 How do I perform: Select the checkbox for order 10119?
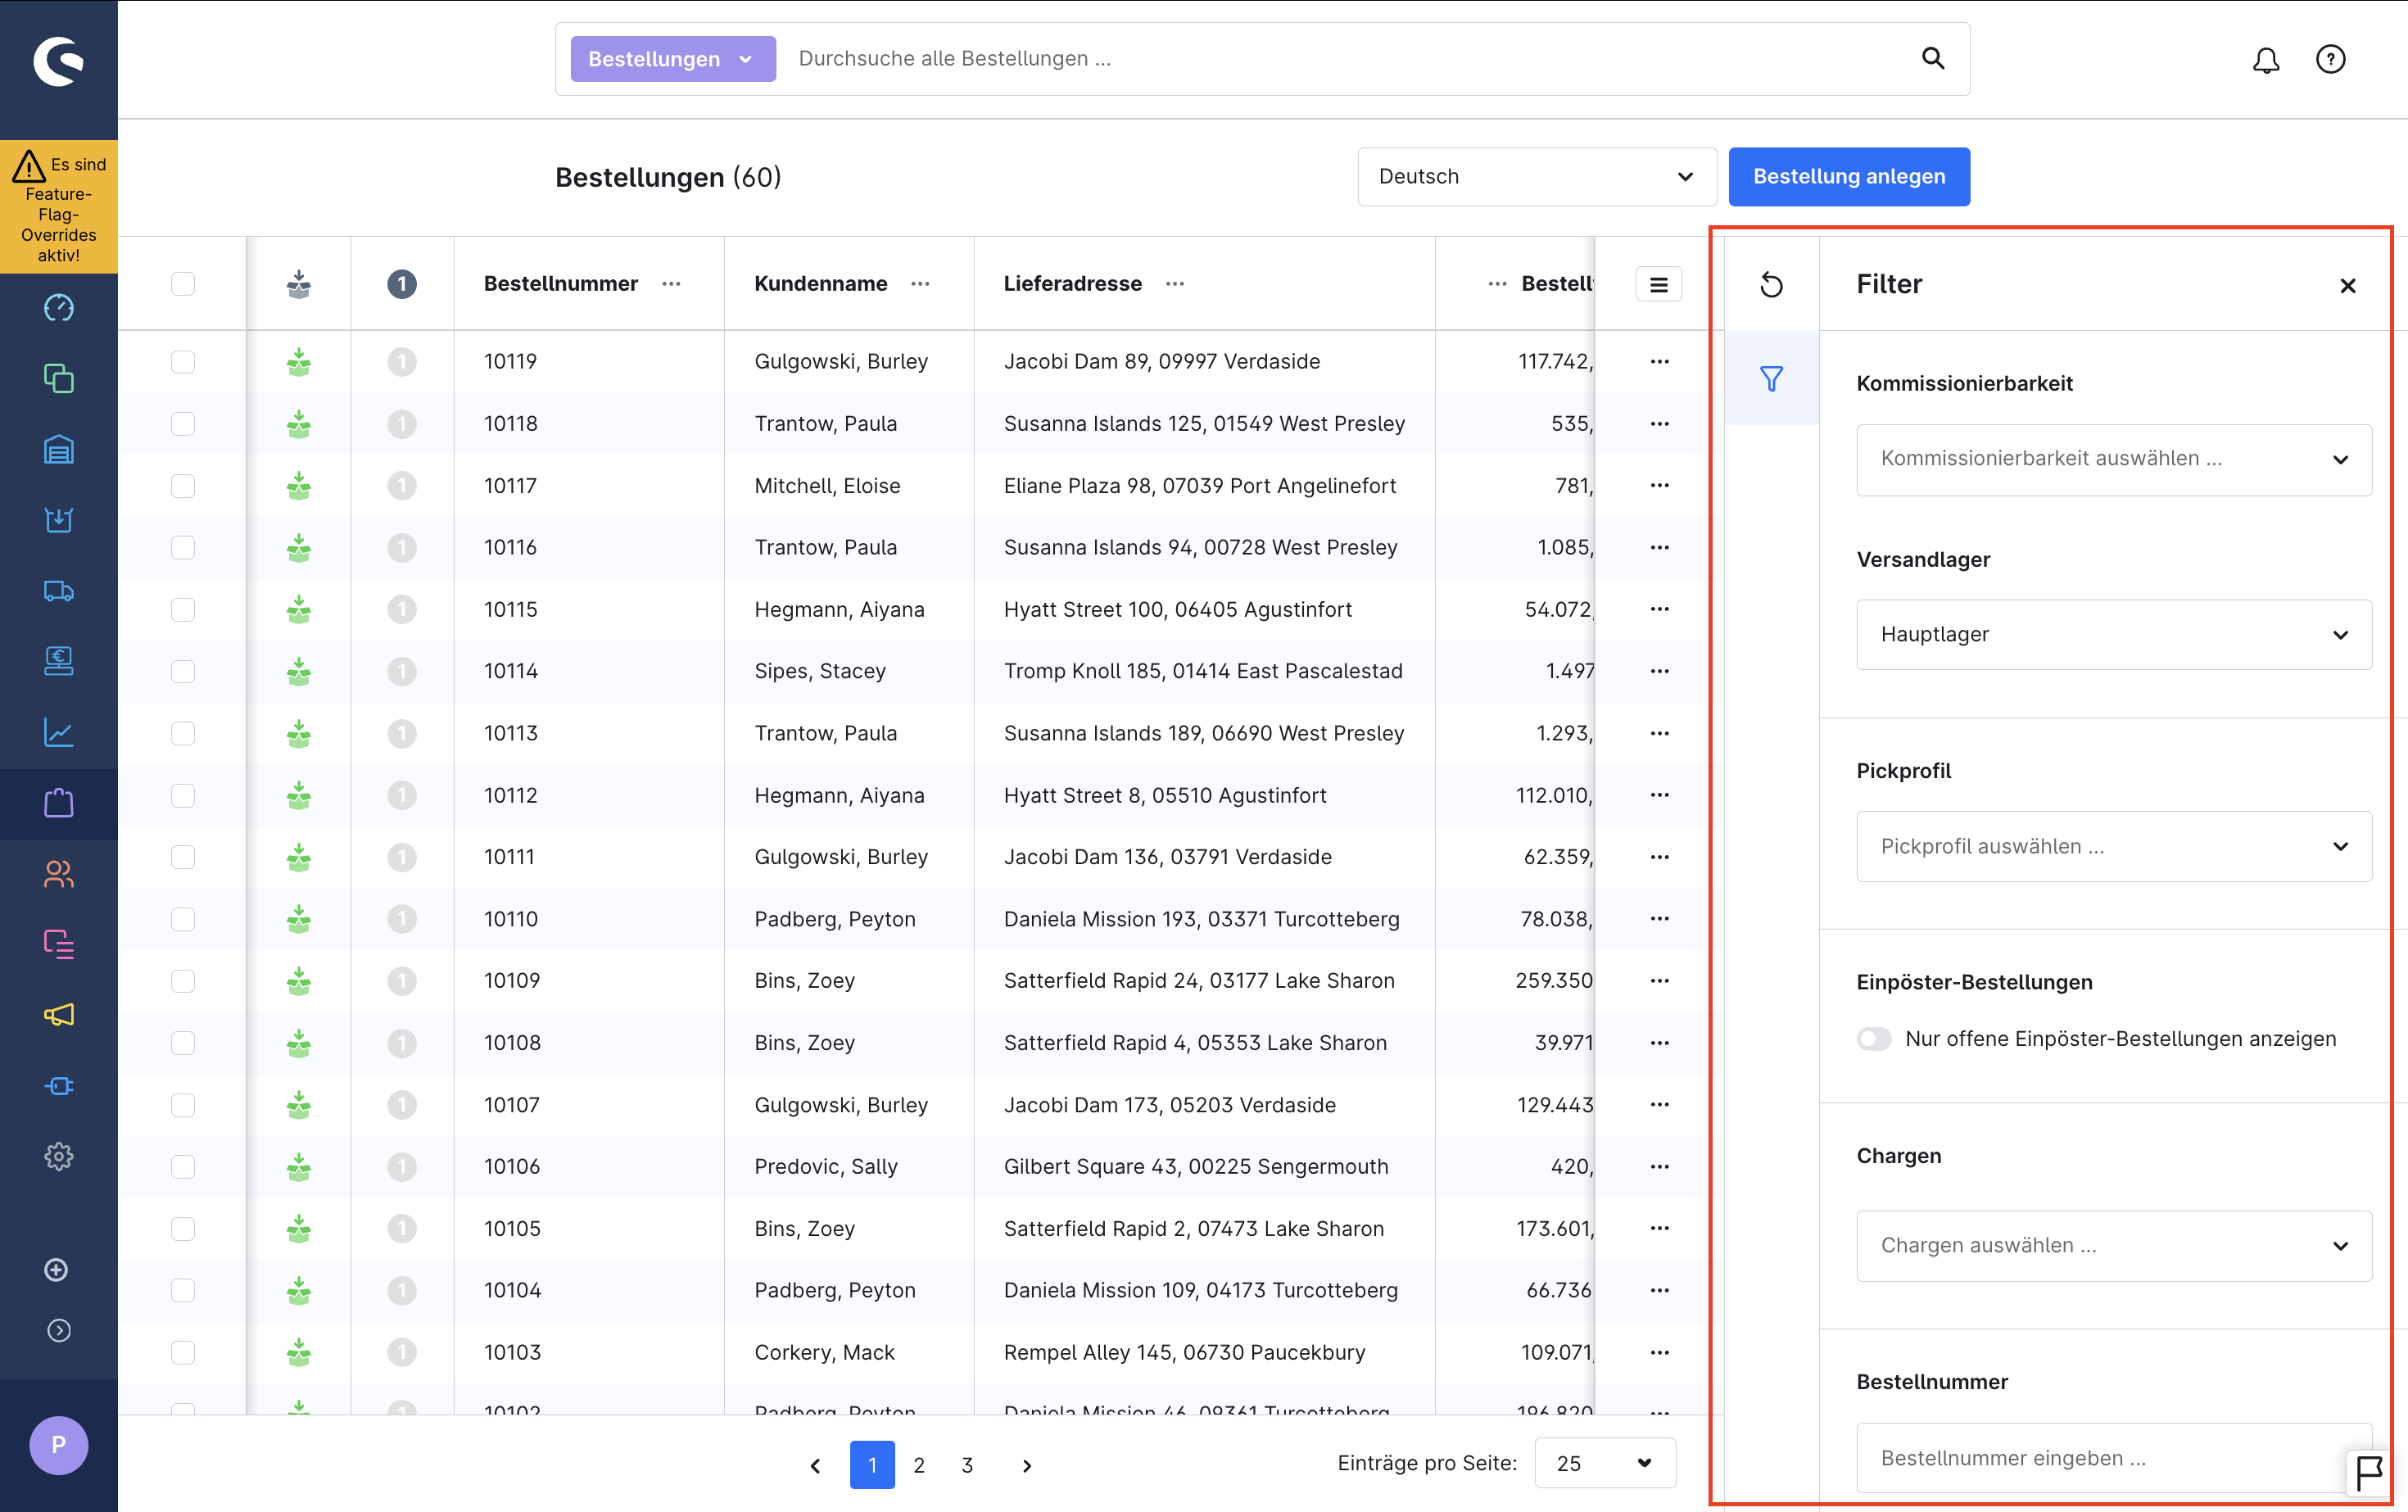click(183, 362)
